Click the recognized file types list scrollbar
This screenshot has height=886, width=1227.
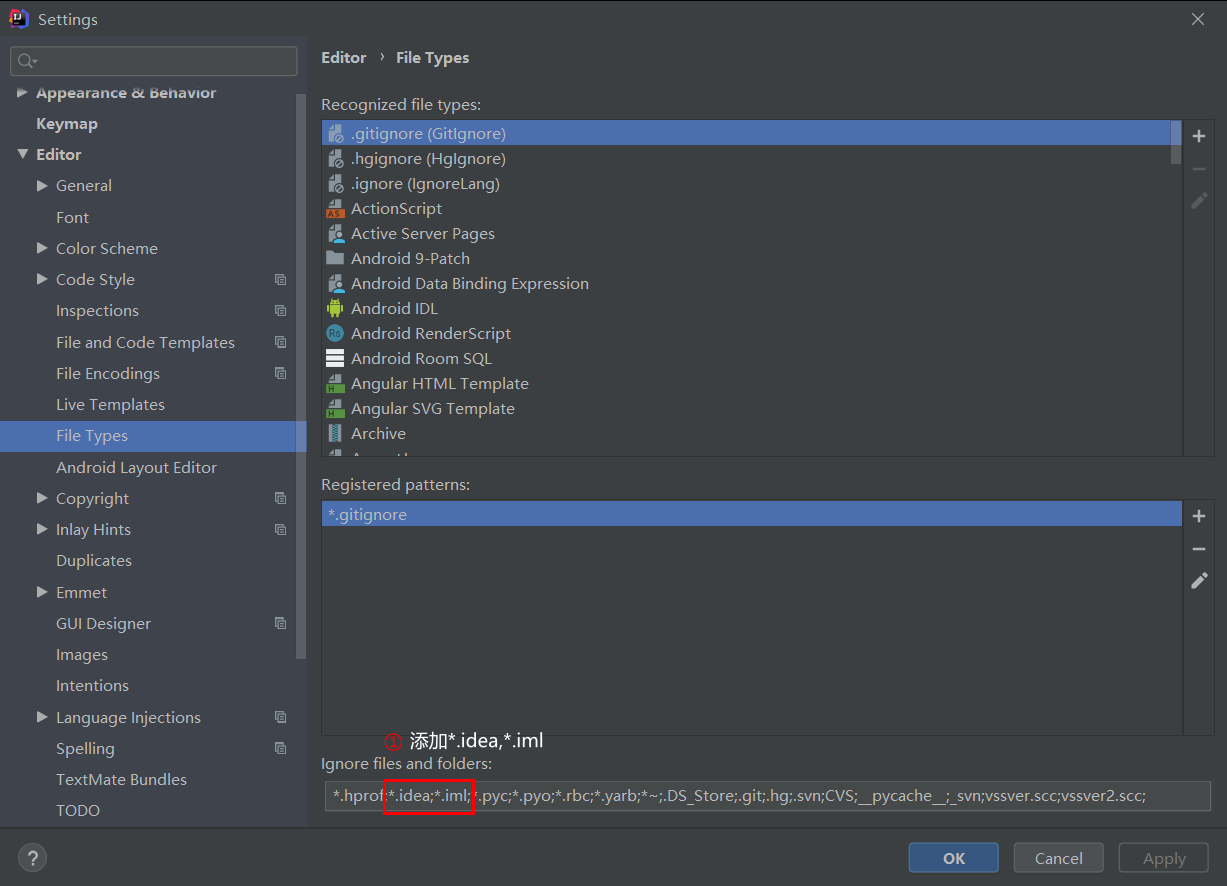(1176, 143)
